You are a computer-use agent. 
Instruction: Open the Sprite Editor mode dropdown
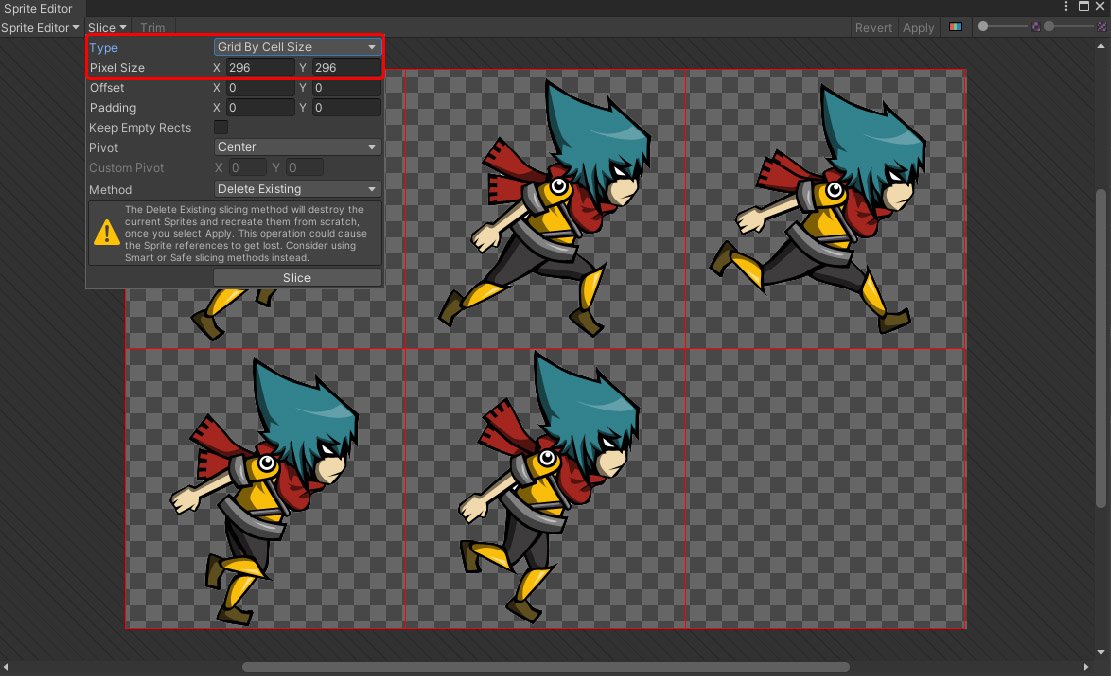pyautogui.click(x=40, y=28)
